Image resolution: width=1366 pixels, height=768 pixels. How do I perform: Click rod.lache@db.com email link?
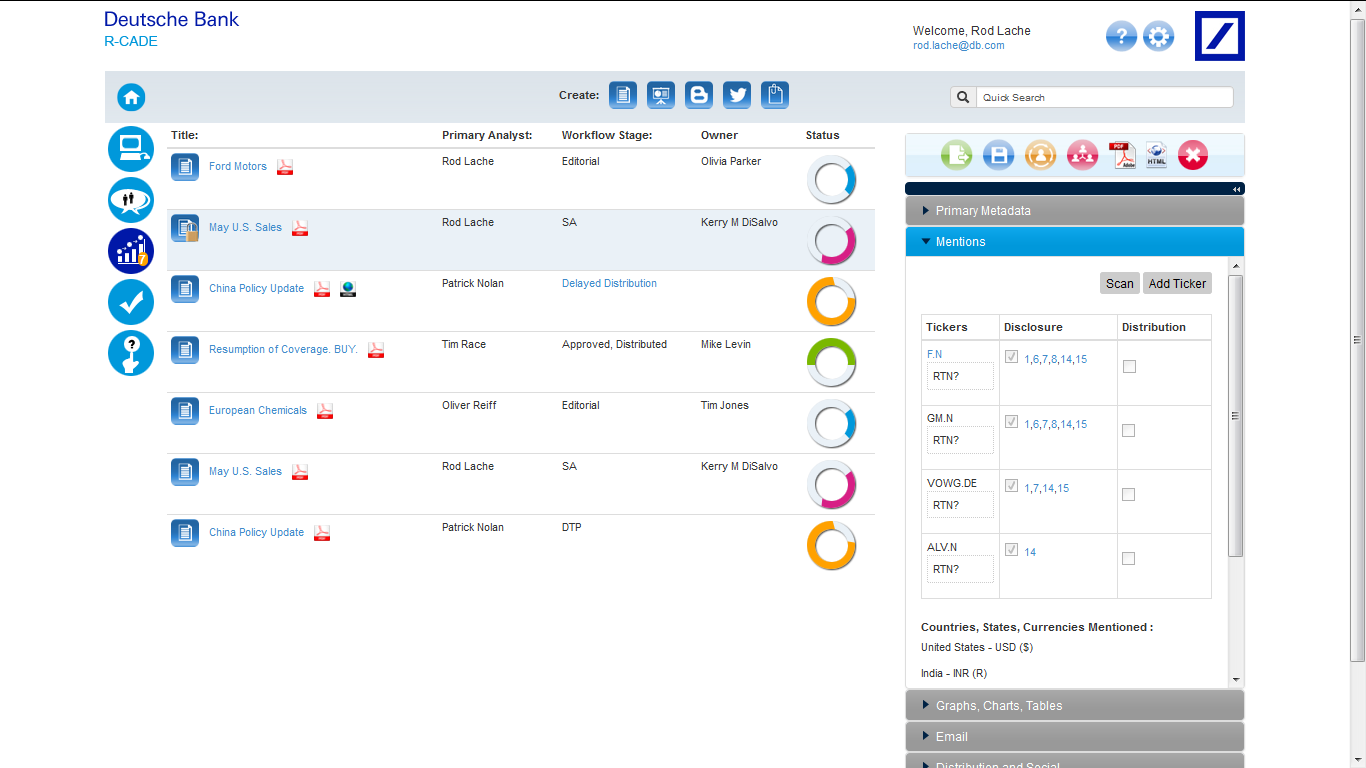pos(958,46)
